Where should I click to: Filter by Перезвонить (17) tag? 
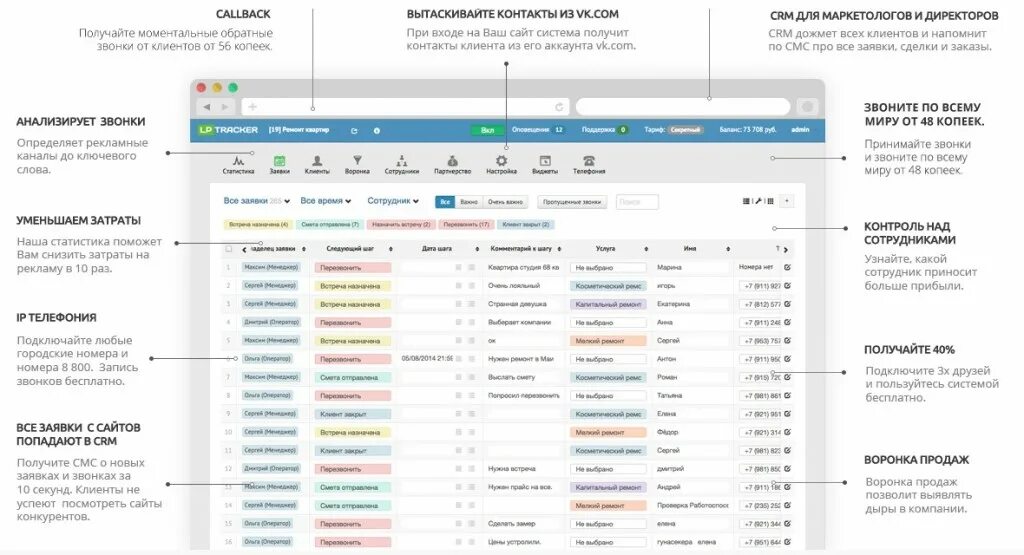pyautogui.click(x=466, y=225)
